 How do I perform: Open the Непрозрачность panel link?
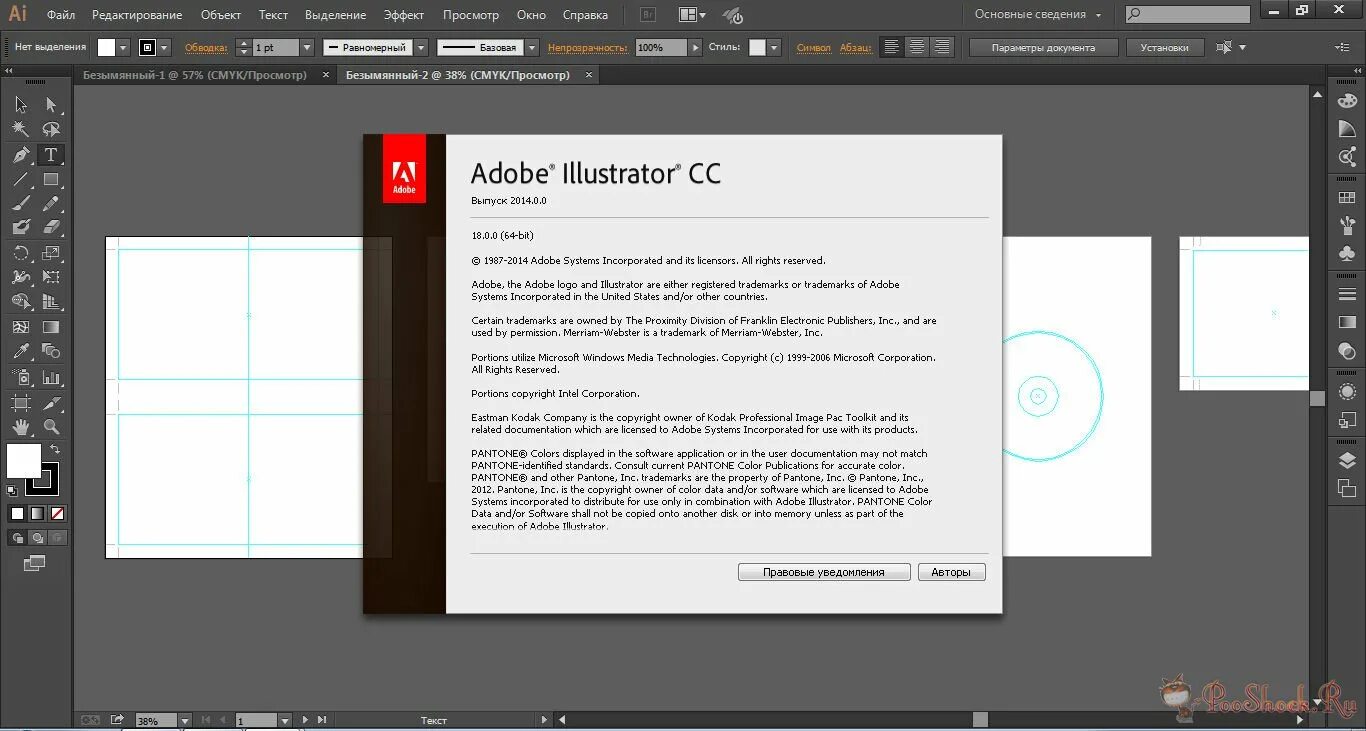[x=588, y=47]
